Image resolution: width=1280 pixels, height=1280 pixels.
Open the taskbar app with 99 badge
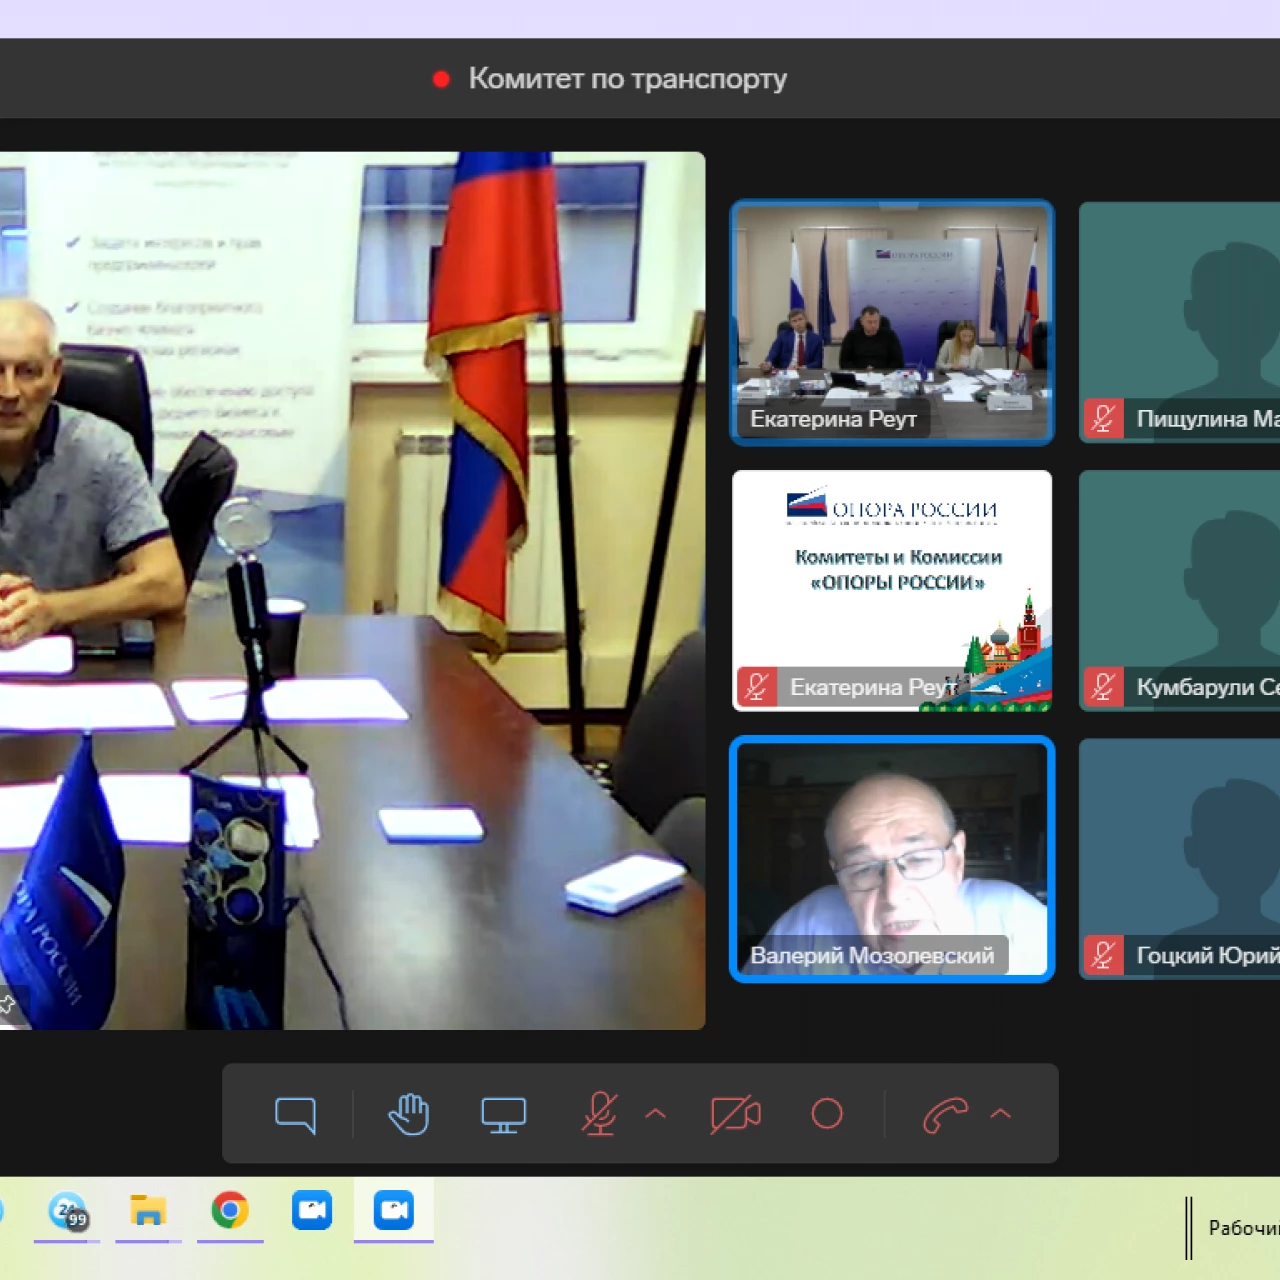point(68,1211)
